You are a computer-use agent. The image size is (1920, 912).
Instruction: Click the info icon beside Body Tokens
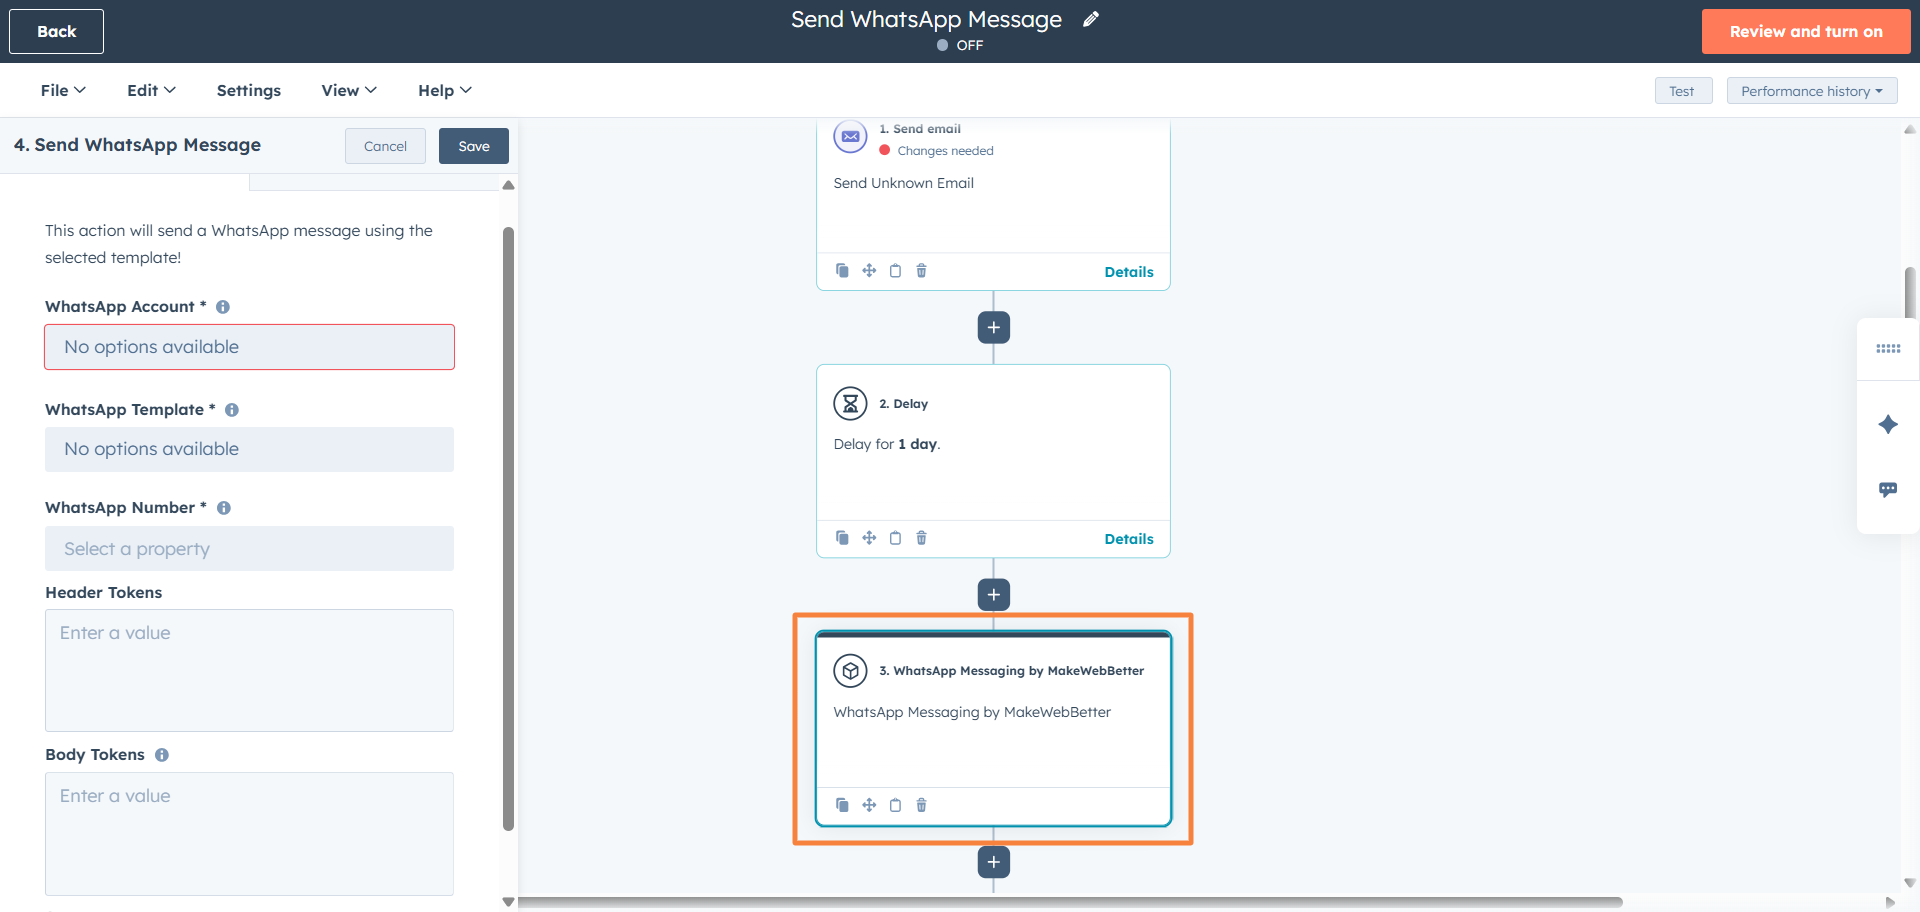pyautogui.click(x=162, y=755)
